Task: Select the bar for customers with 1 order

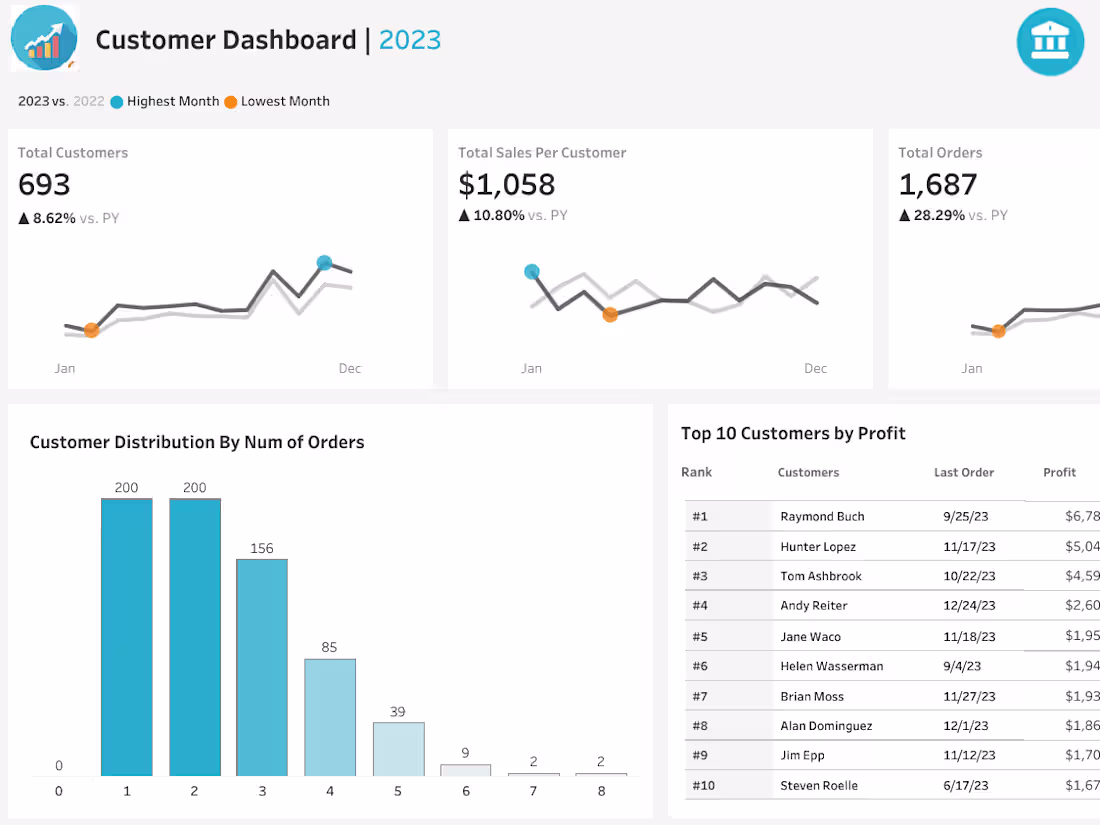Action: coord(126,635)
